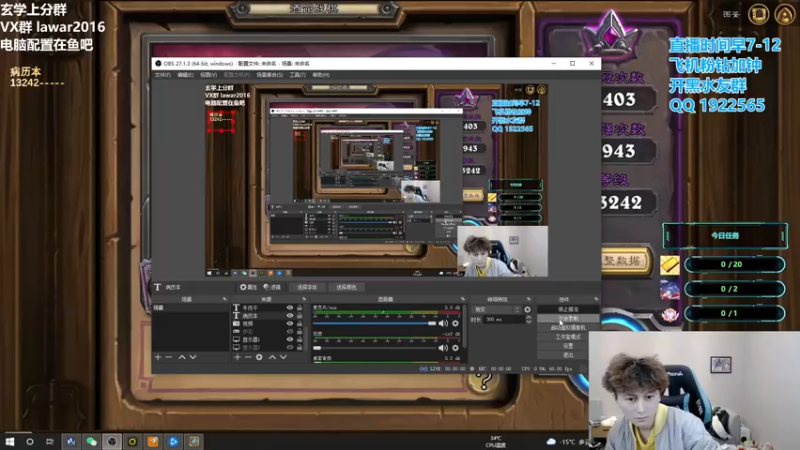Screen dimensions: 800x450
Task: Open the Windows Start menu
Action: point(10,441)
